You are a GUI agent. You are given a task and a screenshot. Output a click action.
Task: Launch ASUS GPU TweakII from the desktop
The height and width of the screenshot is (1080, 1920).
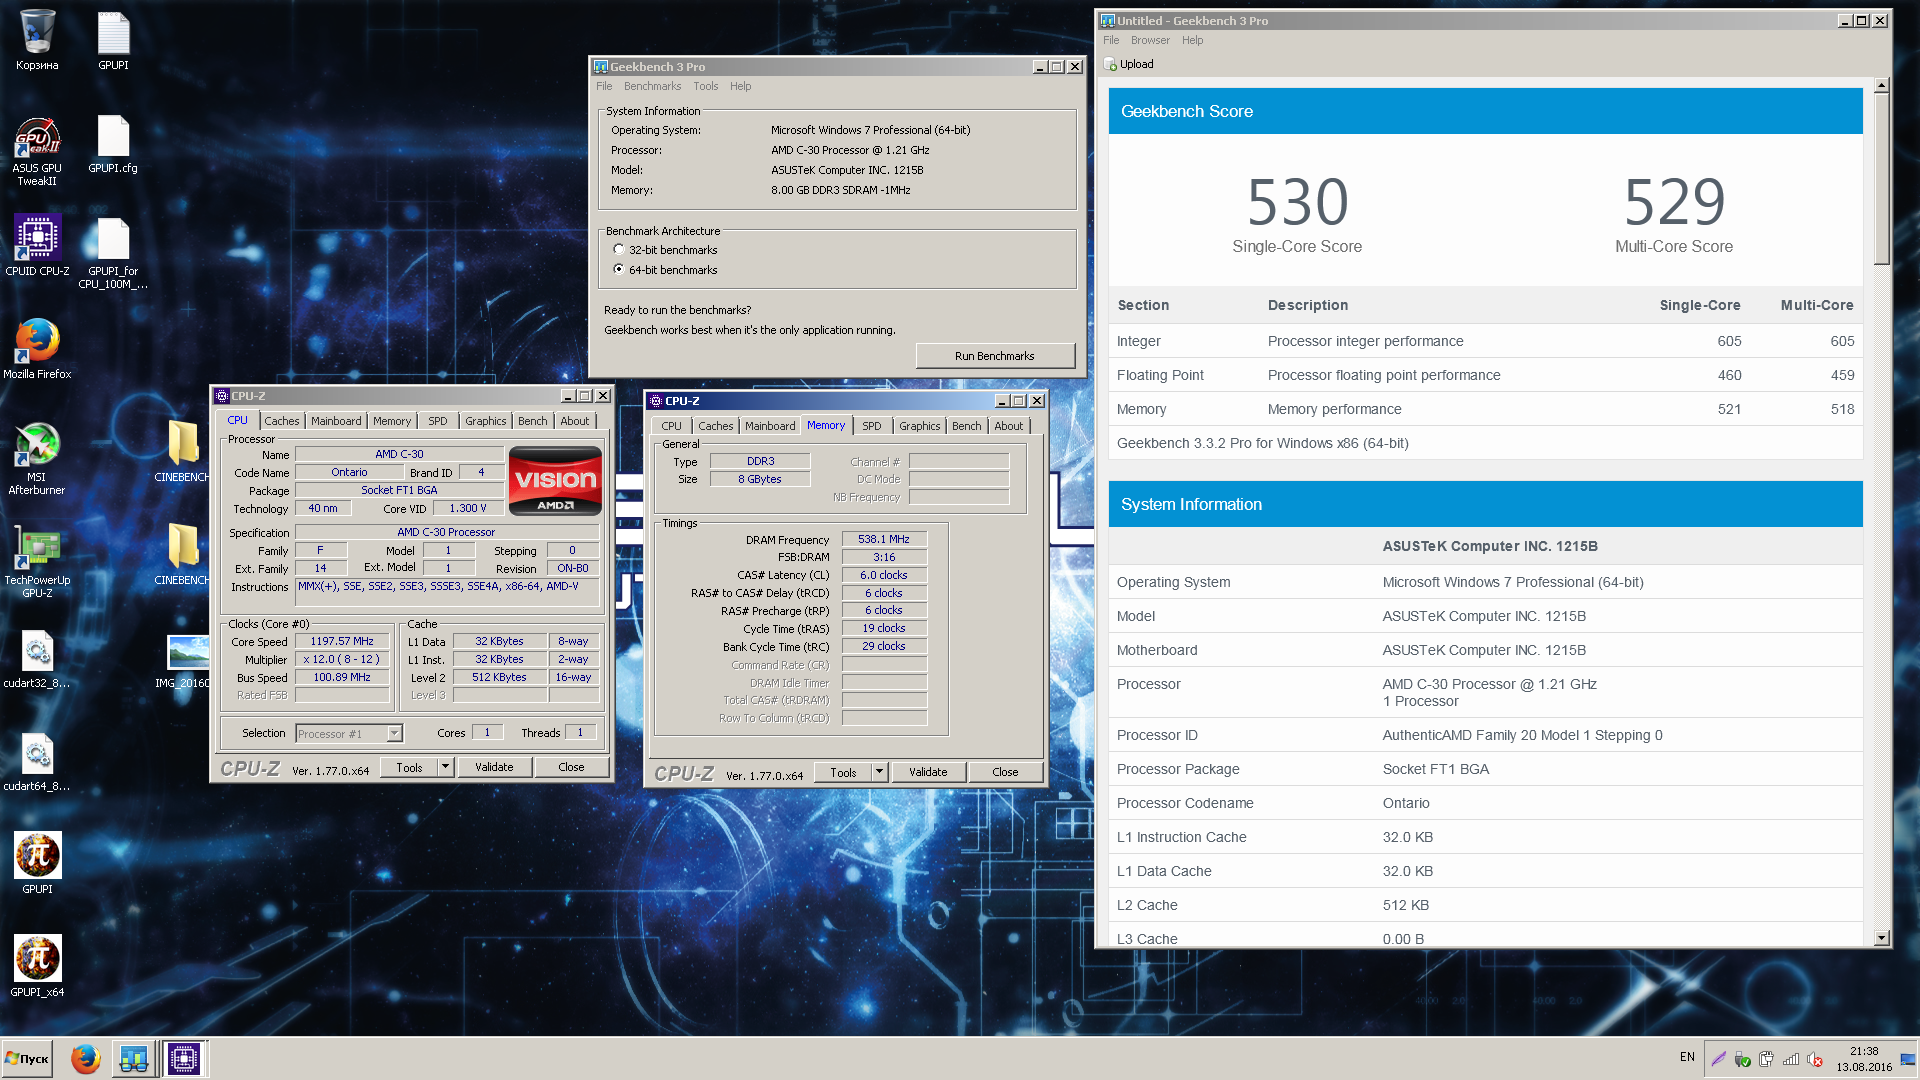tap(37, 150)
